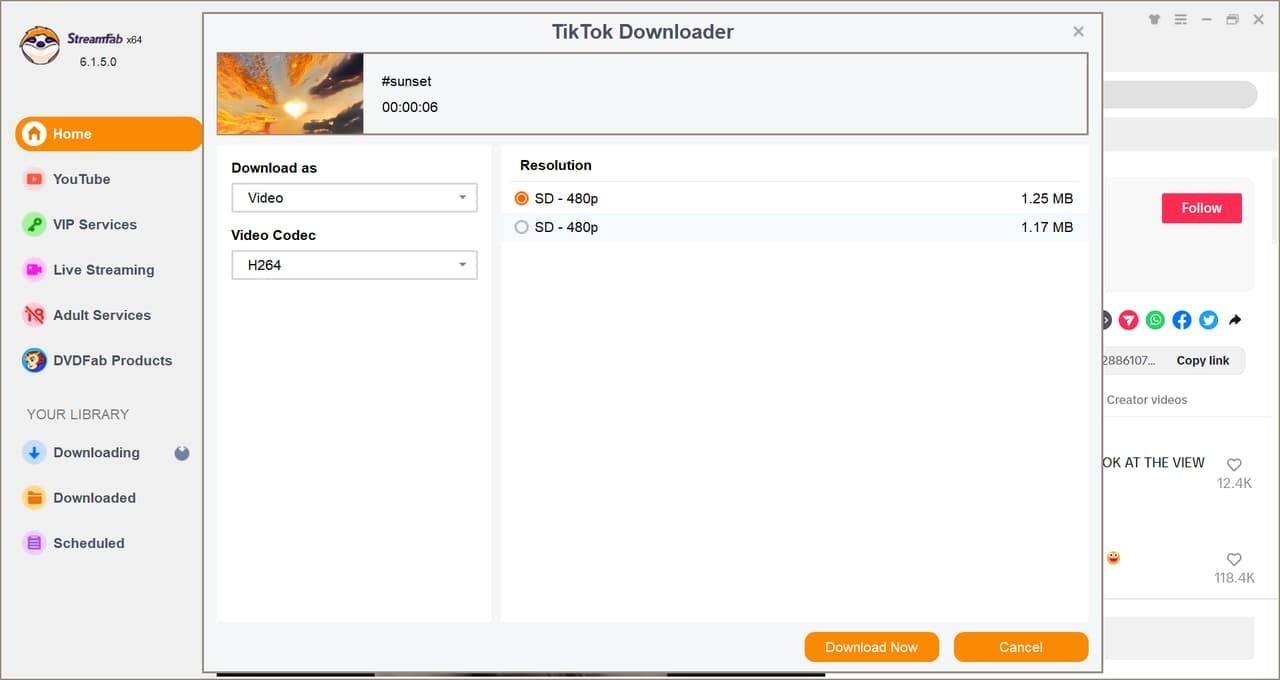Screen dimensions: 1280x680
Task: Open the YouTube section
Action: [81, 179]
